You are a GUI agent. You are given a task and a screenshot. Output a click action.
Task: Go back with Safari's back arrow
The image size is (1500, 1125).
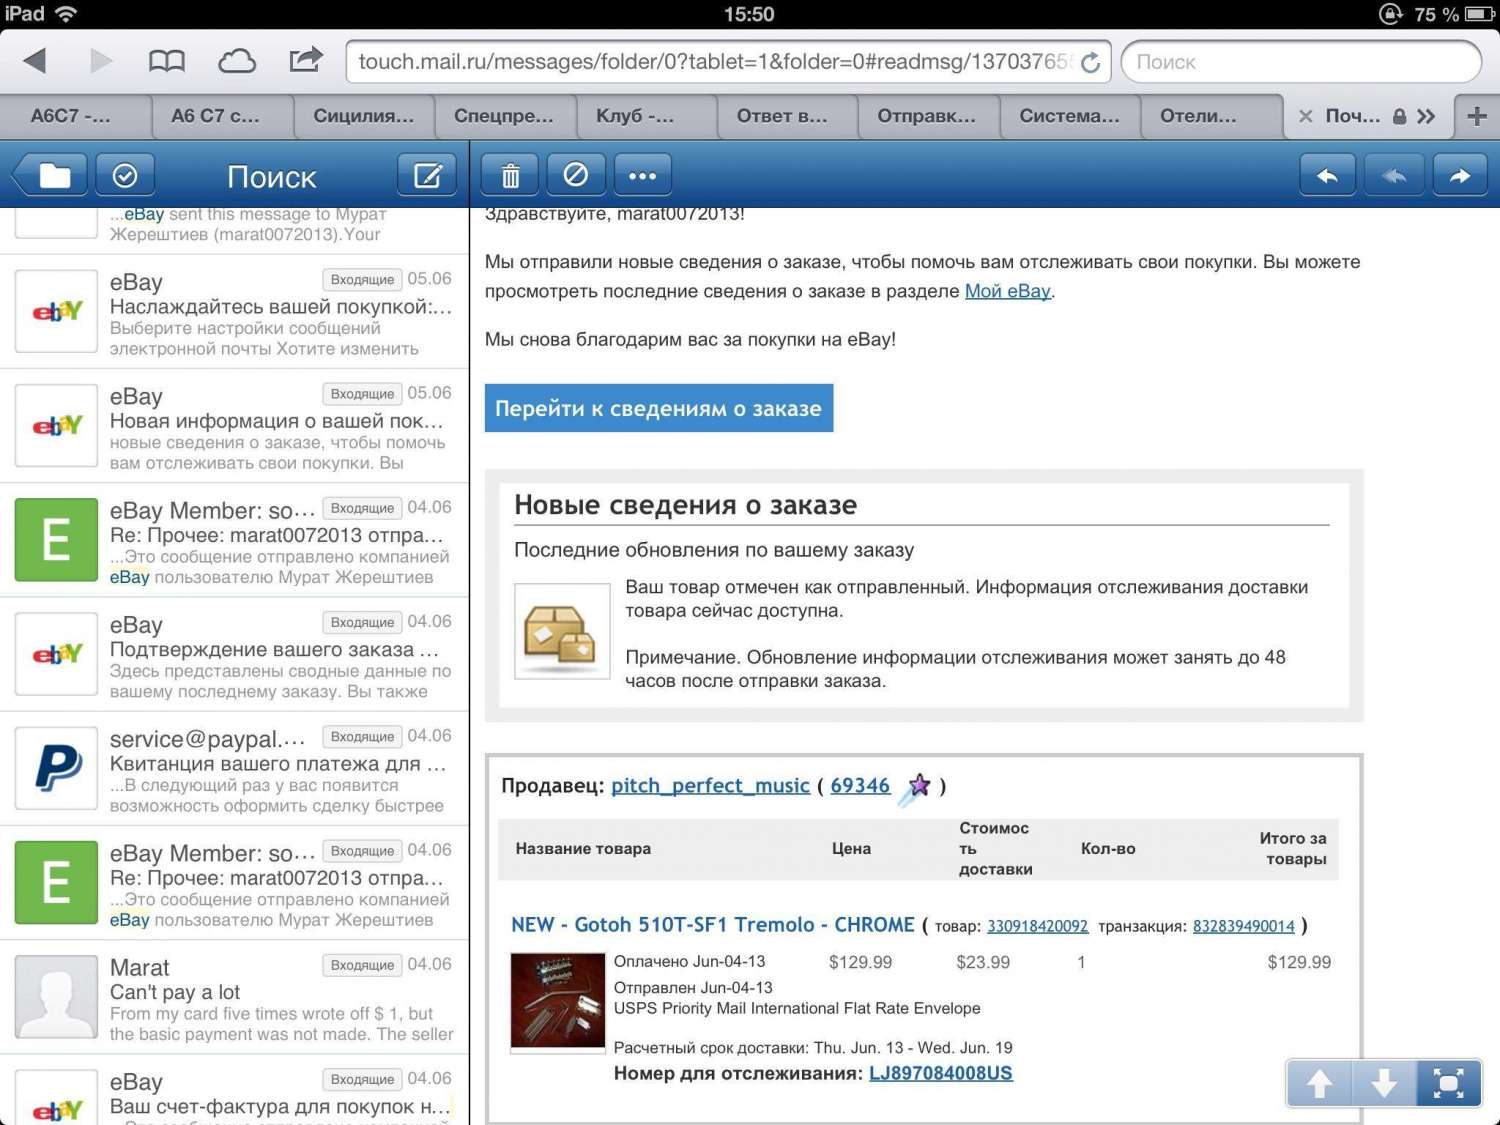[x=35, y=61]
